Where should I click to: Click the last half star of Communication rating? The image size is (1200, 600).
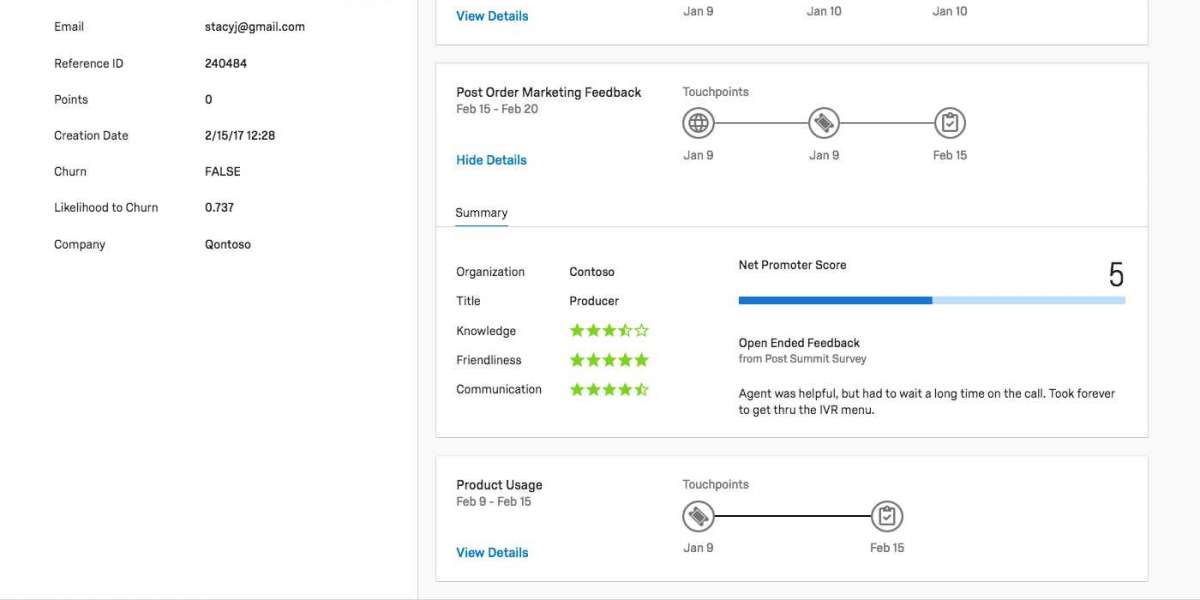pos(642,389)
